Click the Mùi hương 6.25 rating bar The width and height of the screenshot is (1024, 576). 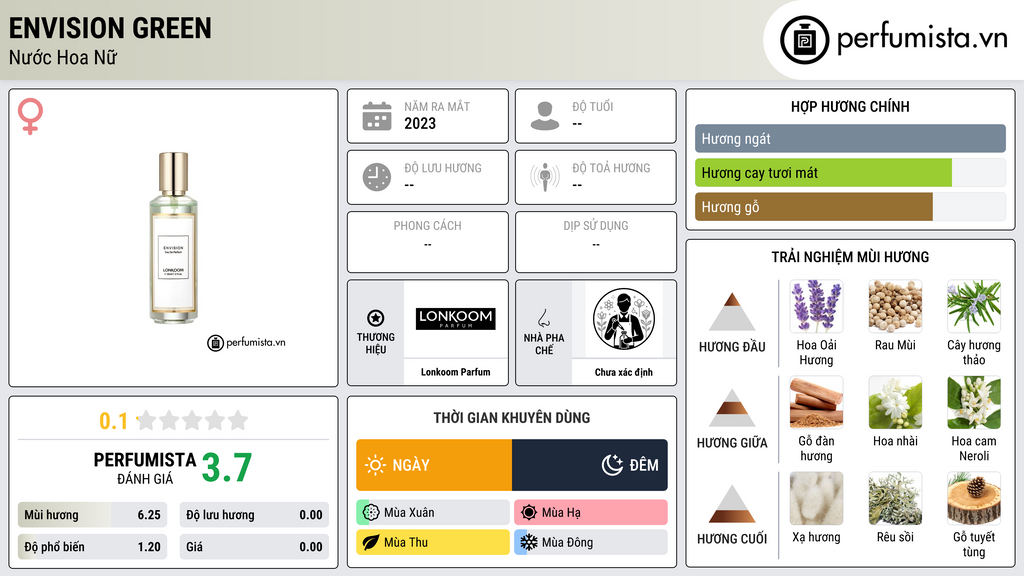[x=92, y=515]
